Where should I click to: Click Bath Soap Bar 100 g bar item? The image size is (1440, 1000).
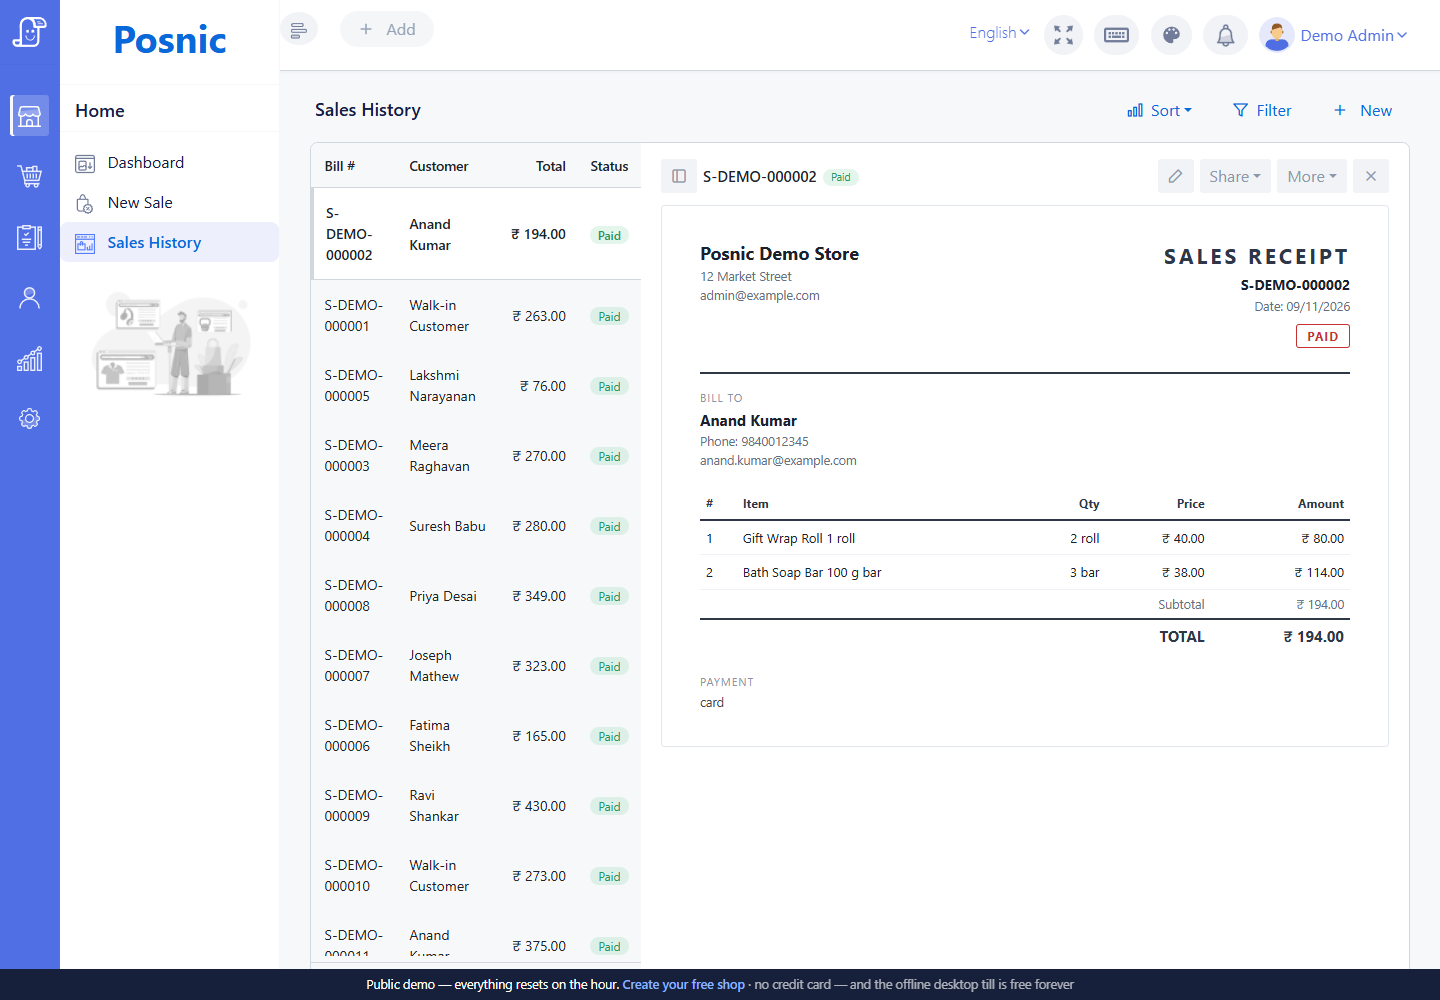click(x=812, y=573)
